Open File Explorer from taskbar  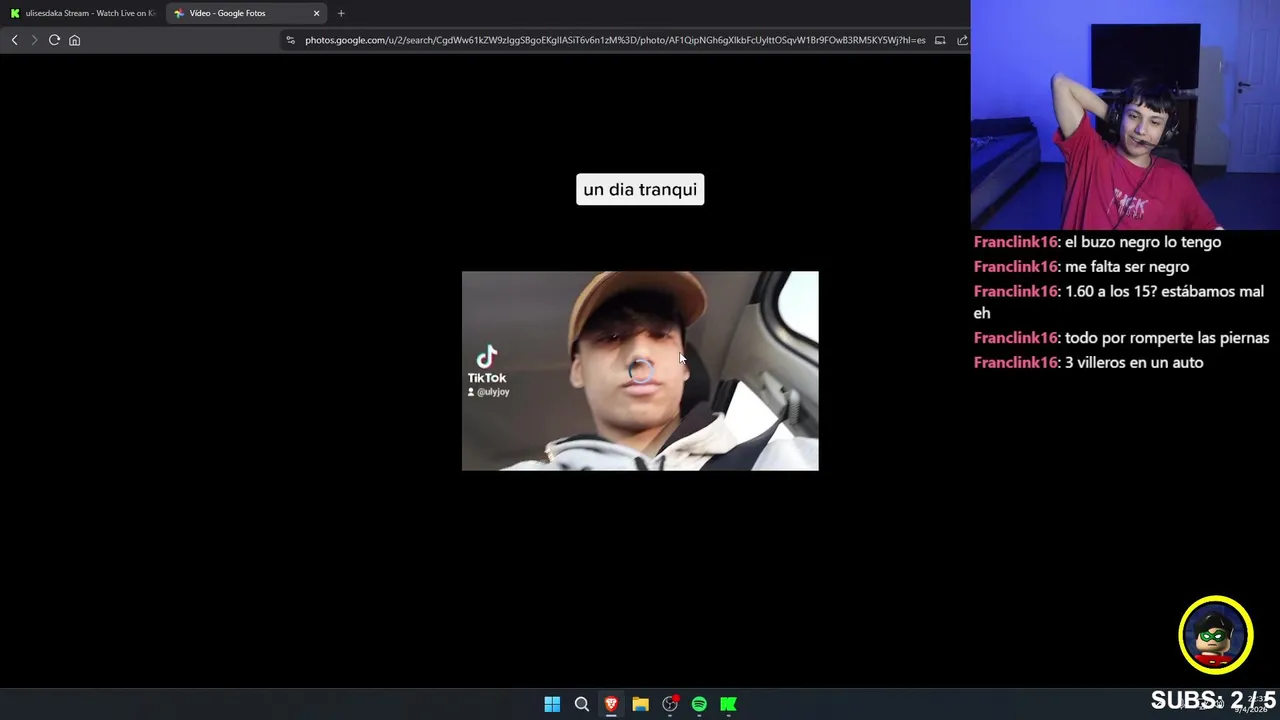pos(640,704)
